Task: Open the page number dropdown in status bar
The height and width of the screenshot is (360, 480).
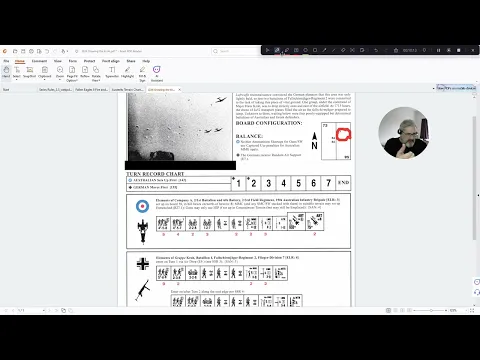Action: pos(44,310)
